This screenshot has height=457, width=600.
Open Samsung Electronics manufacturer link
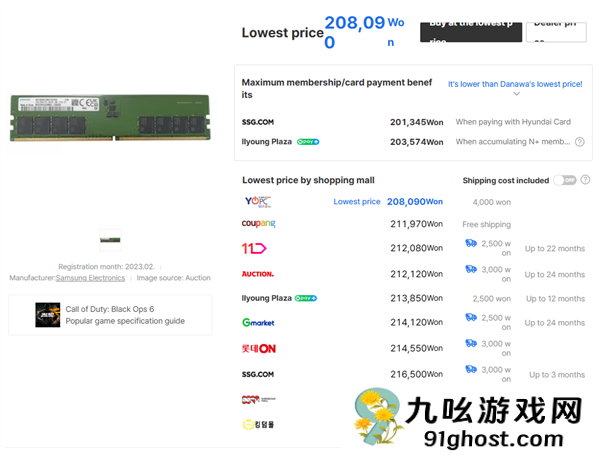90,278
